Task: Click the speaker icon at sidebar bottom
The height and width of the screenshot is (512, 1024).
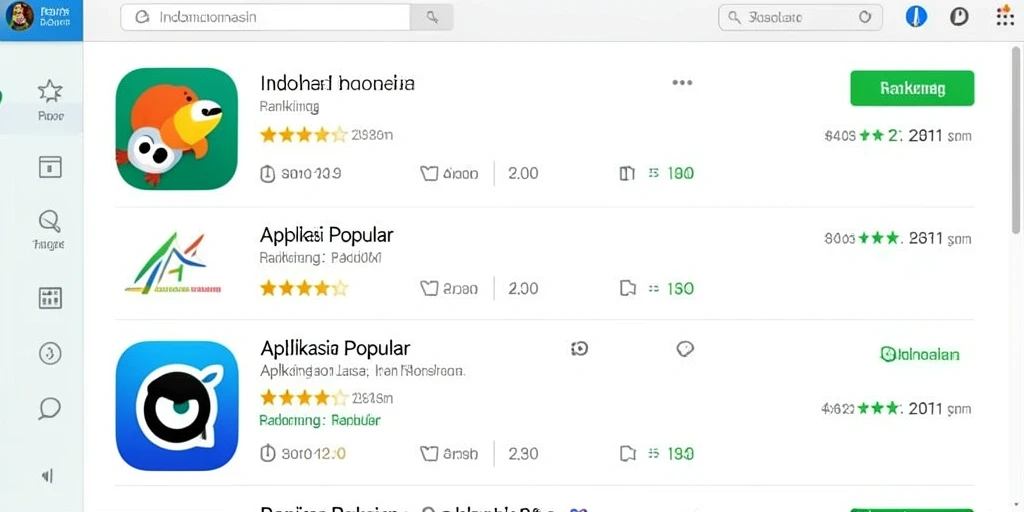Action: pos(48,476)
